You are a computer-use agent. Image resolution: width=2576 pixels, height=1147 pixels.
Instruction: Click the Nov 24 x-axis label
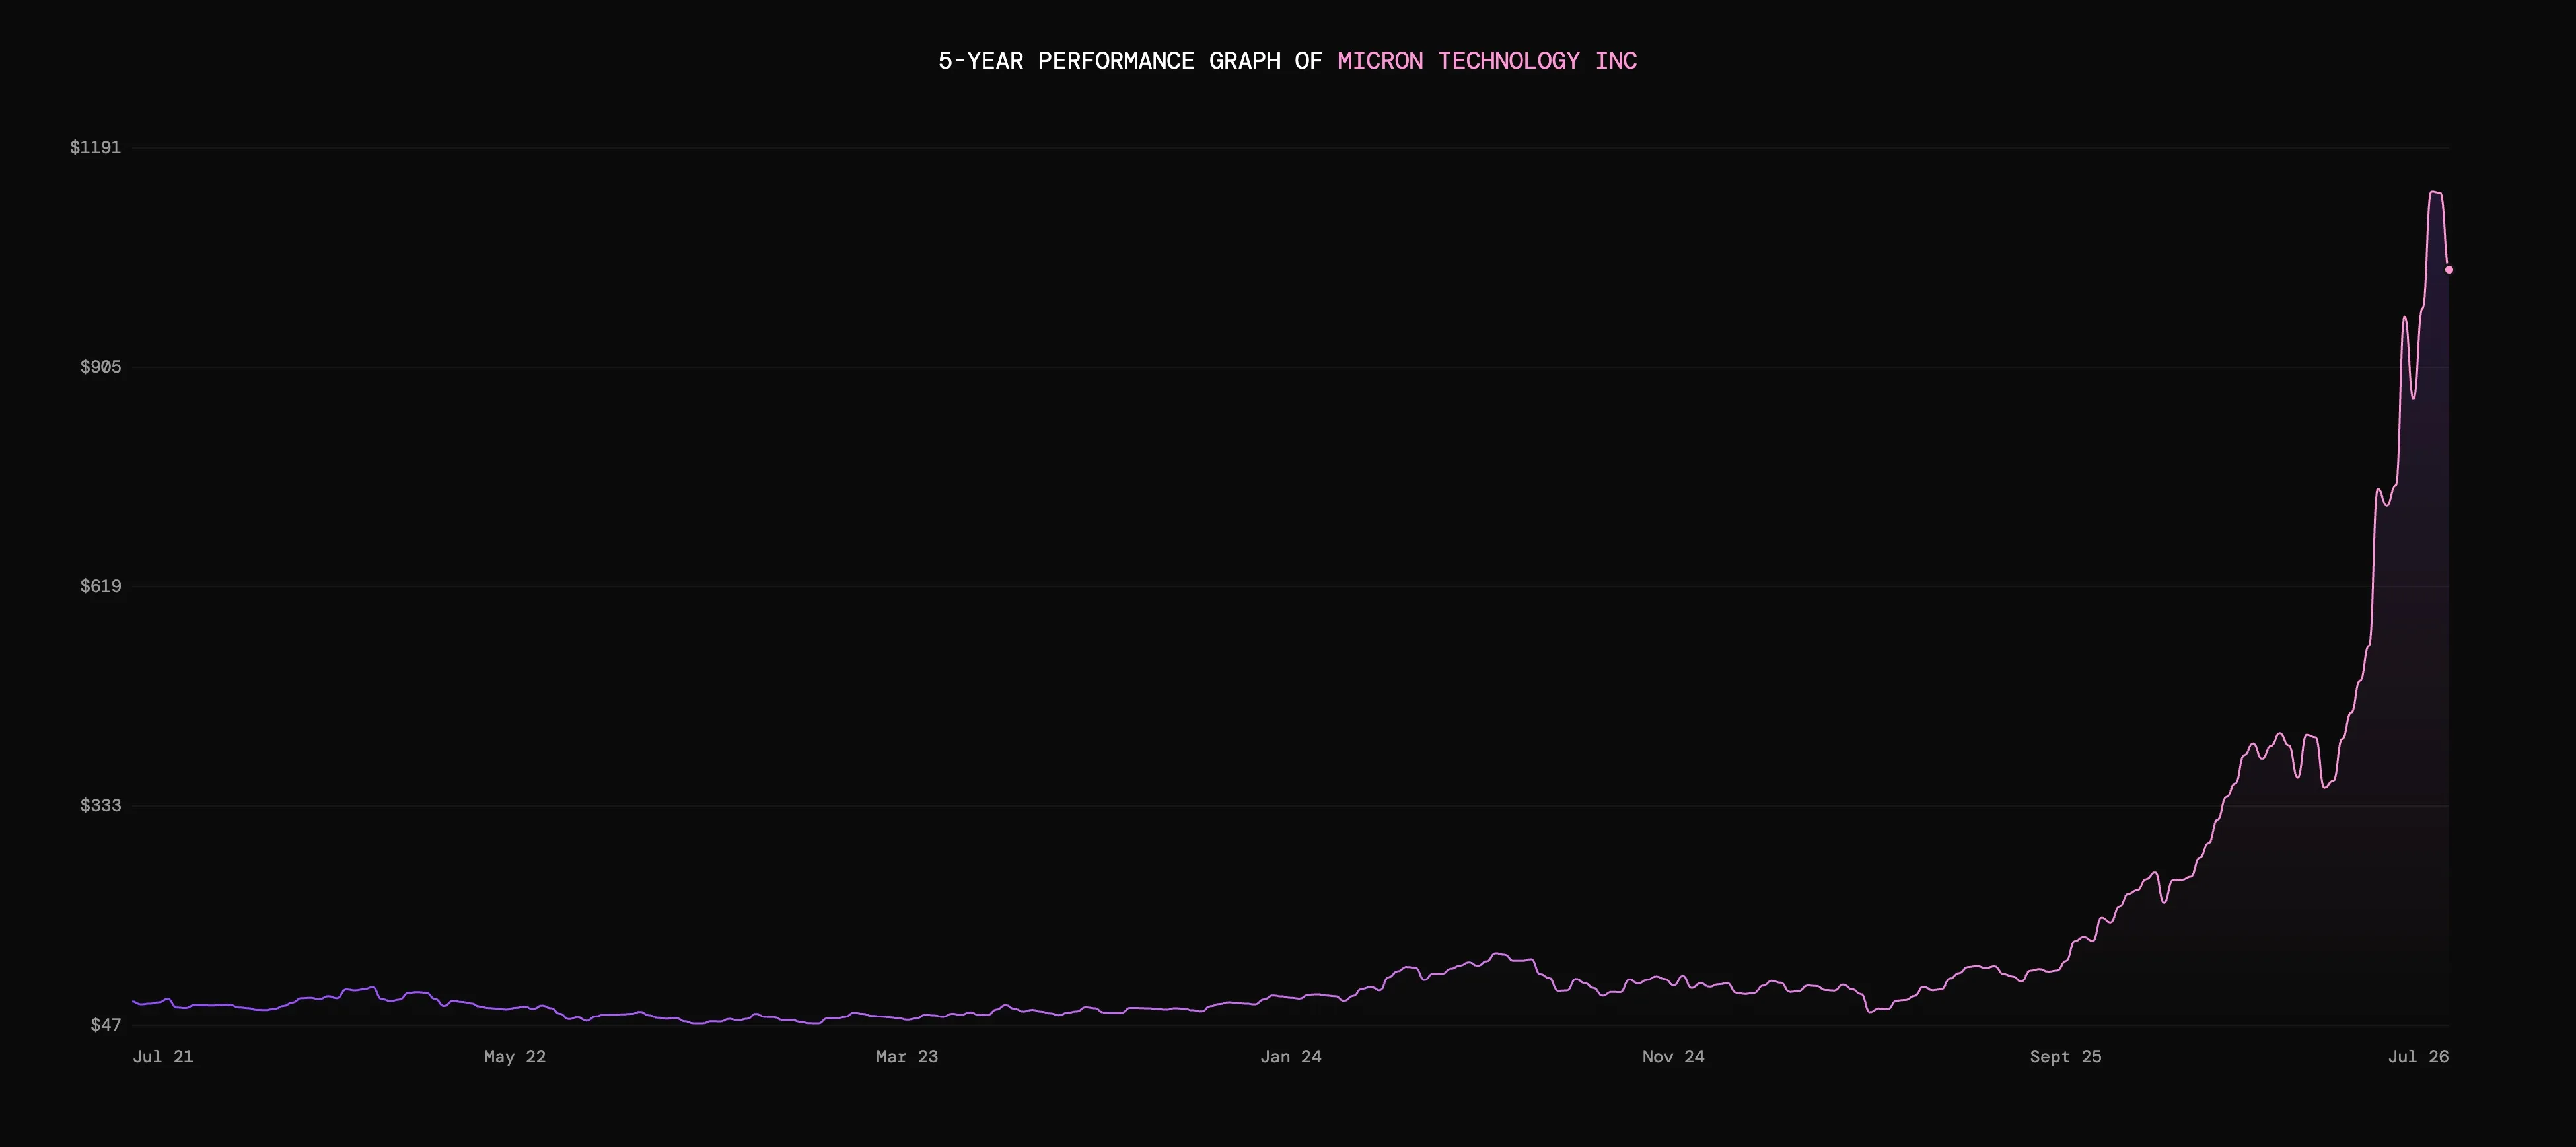tap(1673, 1056)
